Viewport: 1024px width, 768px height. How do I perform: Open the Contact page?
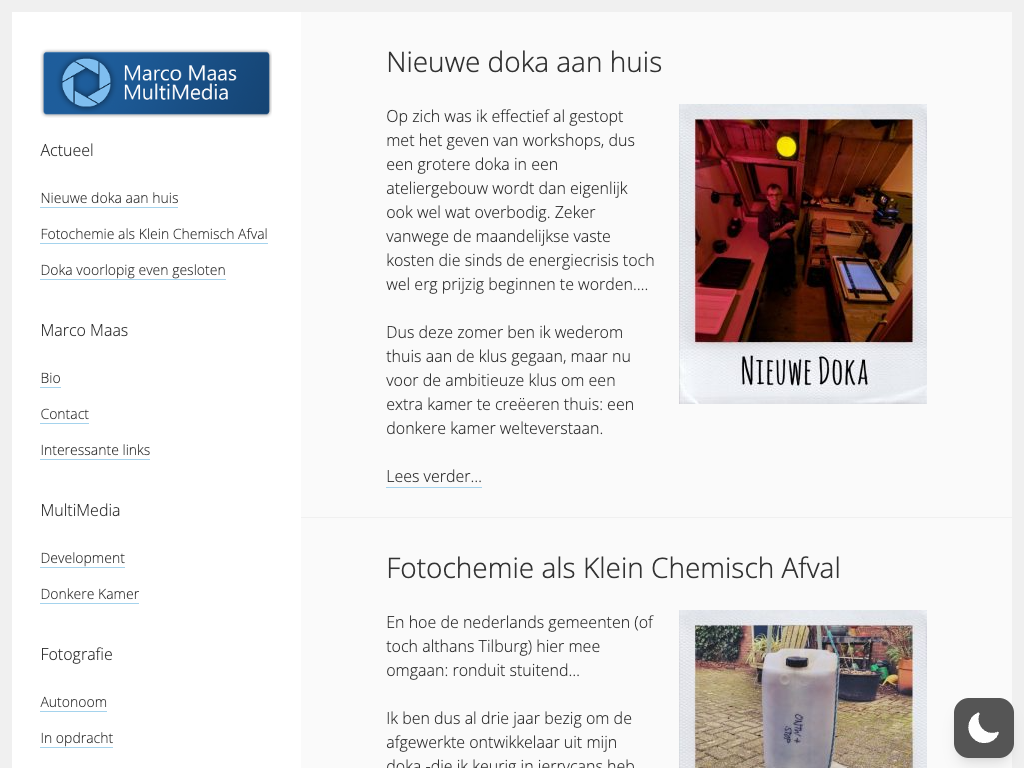[64, 414]
